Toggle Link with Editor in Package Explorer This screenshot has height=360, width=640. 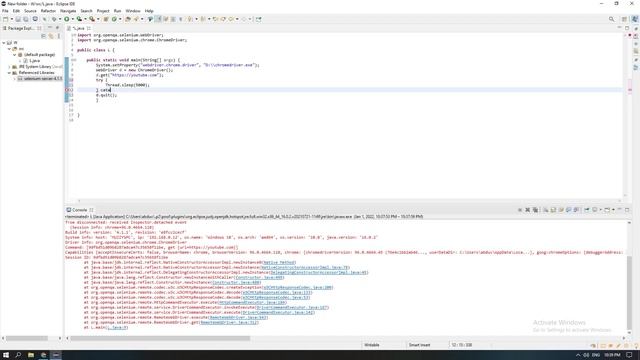51,36
